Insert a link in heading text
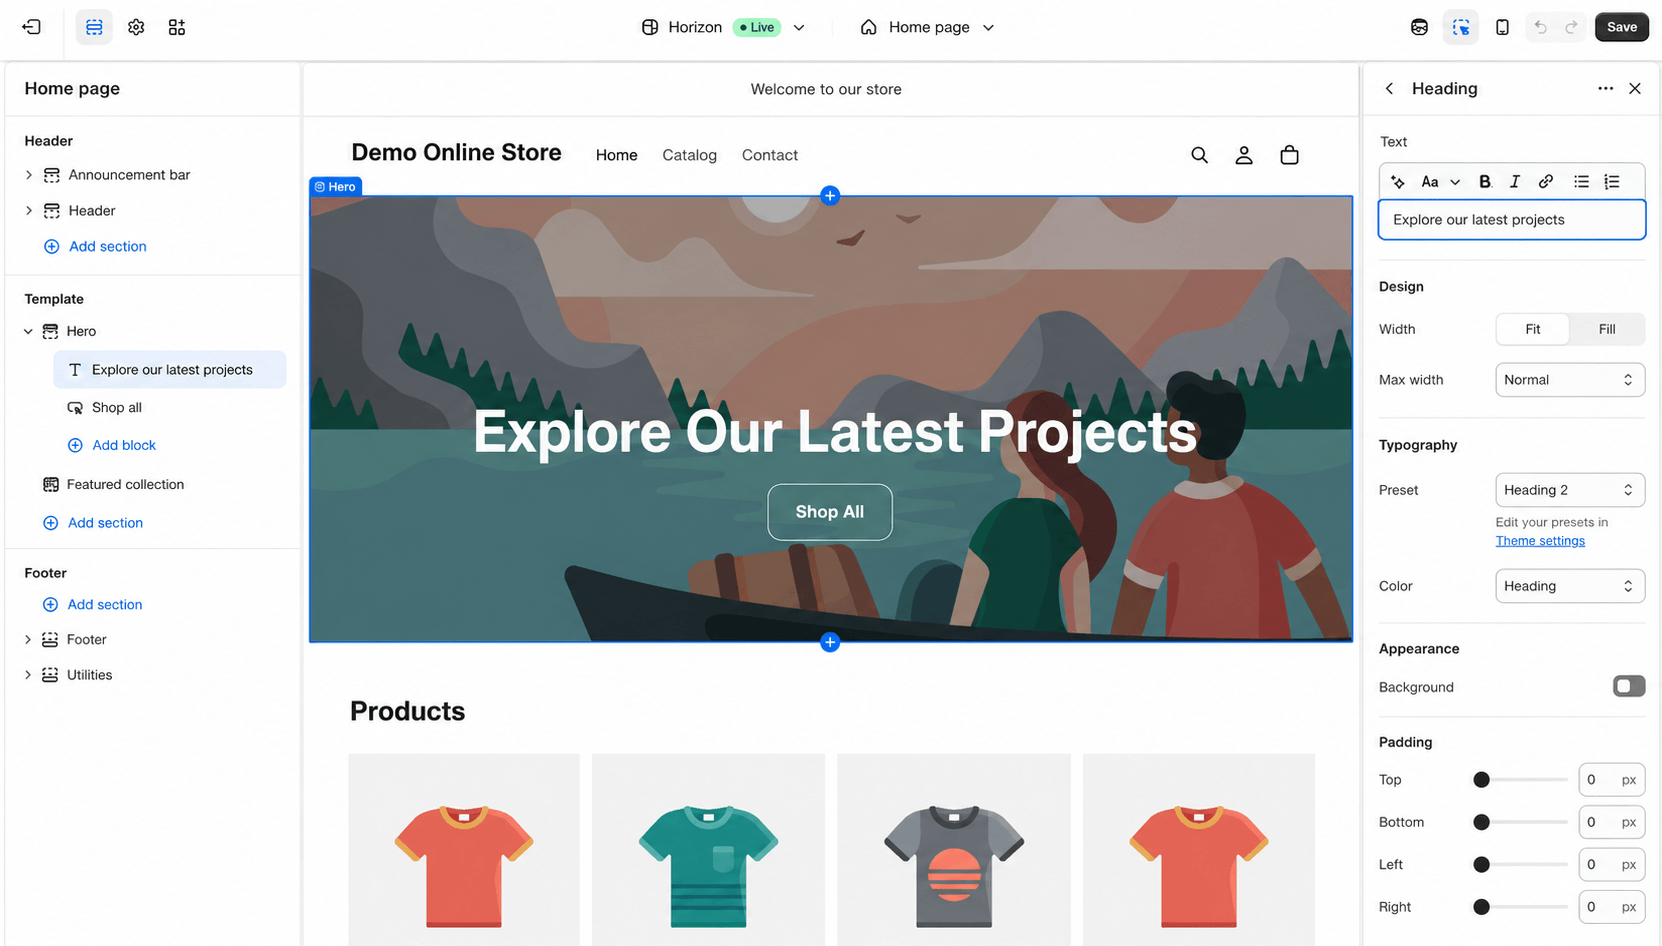The image size is (1662, 946). pyautogui.click(x=1546, y=182)
